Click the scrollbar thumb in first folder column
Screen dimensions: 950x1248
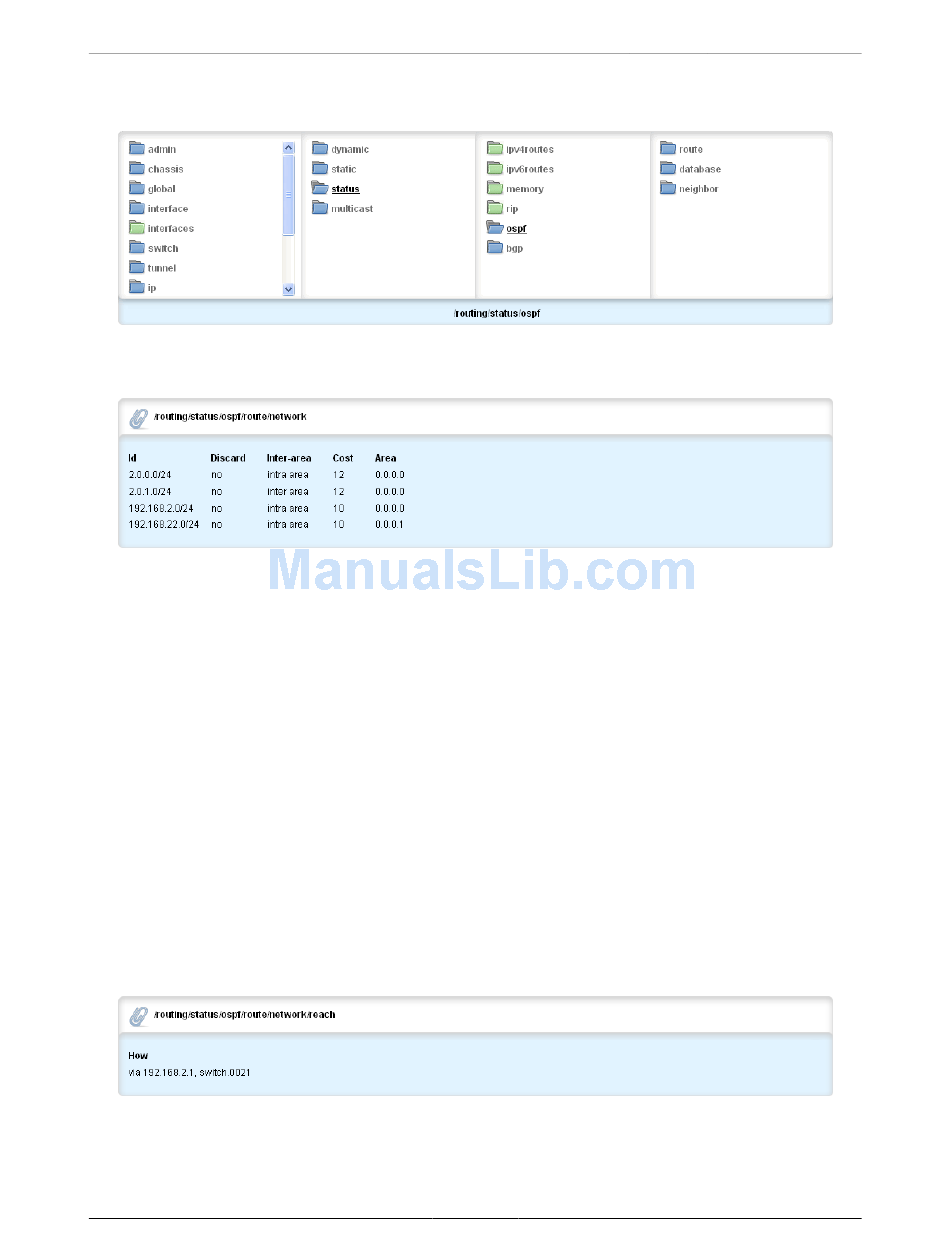pyautogui.click(x=289, y=195)
